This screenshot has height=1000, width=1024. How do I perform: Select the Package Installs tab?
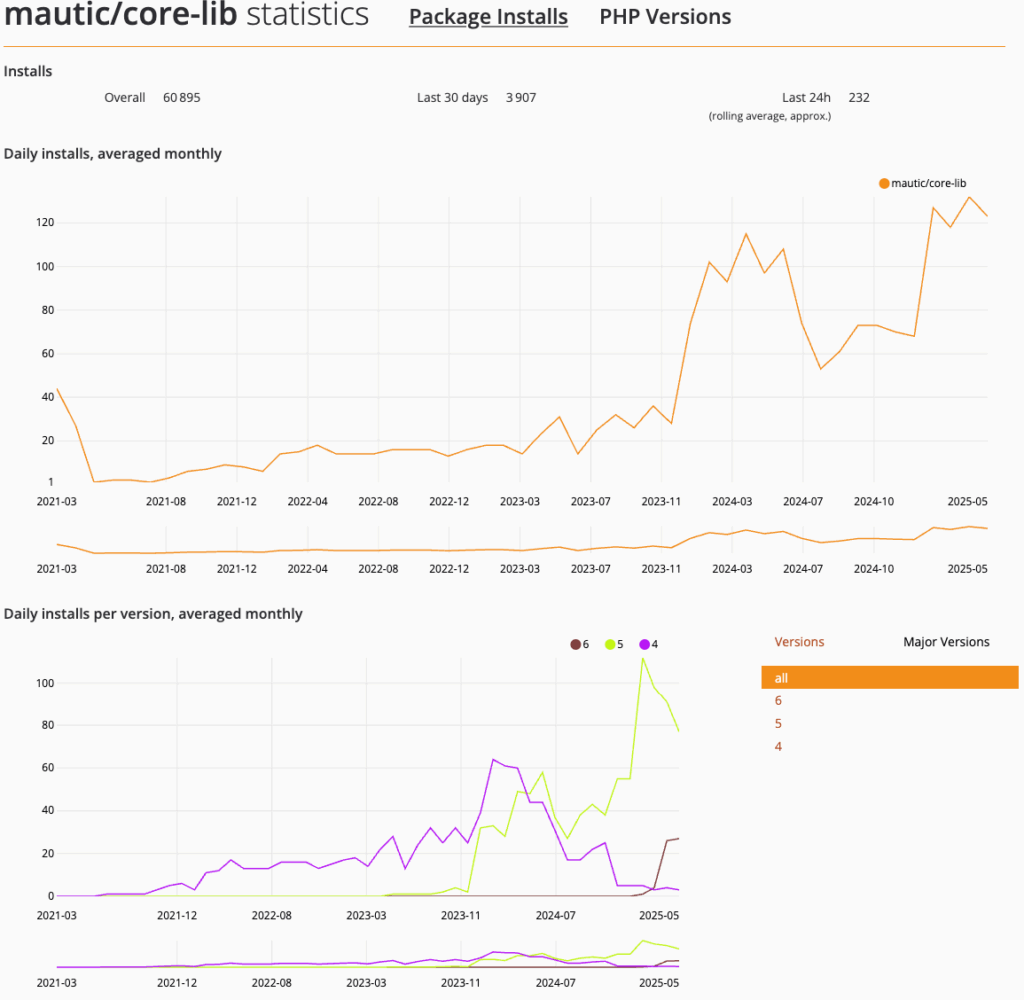(x=488, y=16)
